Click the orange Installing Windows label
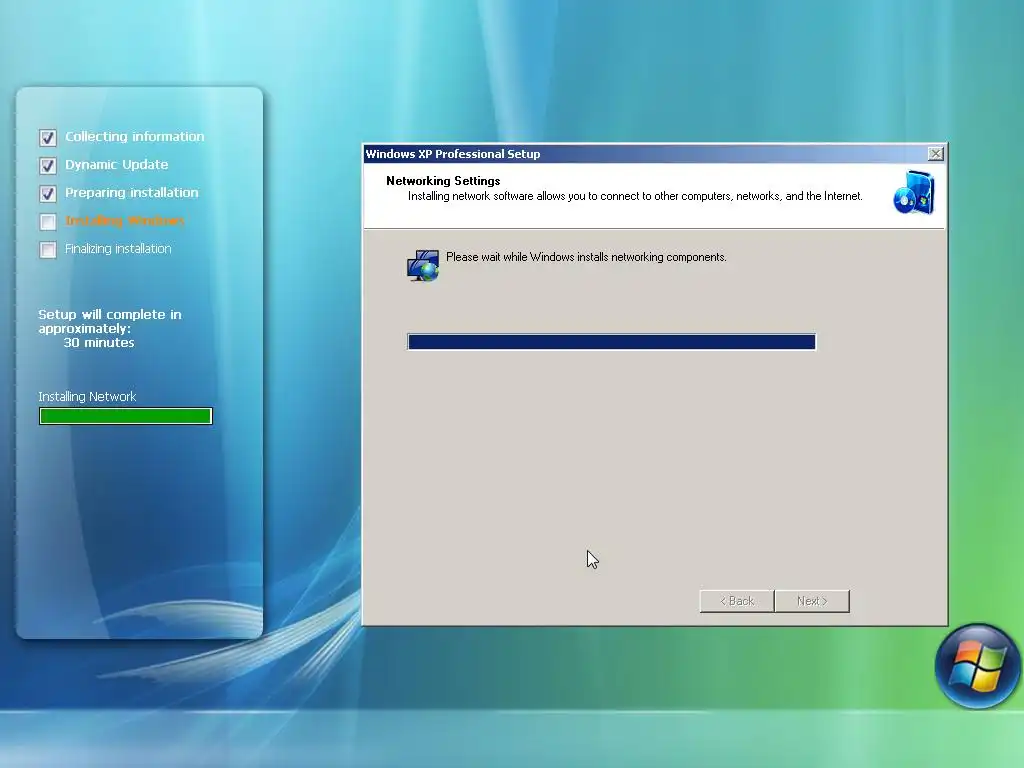Viewport: 1024px width, 768px height. pos(125,221)
